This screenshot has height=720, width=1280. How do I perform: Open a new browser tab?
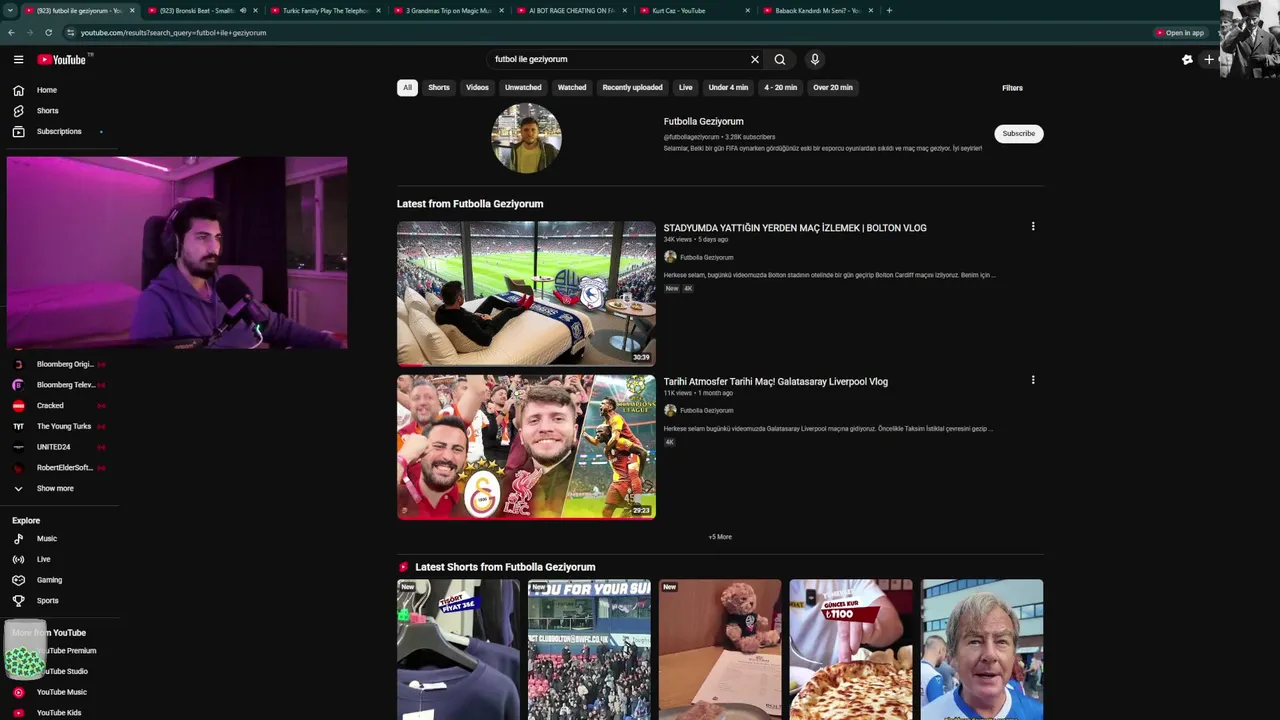tap(889, 10)
